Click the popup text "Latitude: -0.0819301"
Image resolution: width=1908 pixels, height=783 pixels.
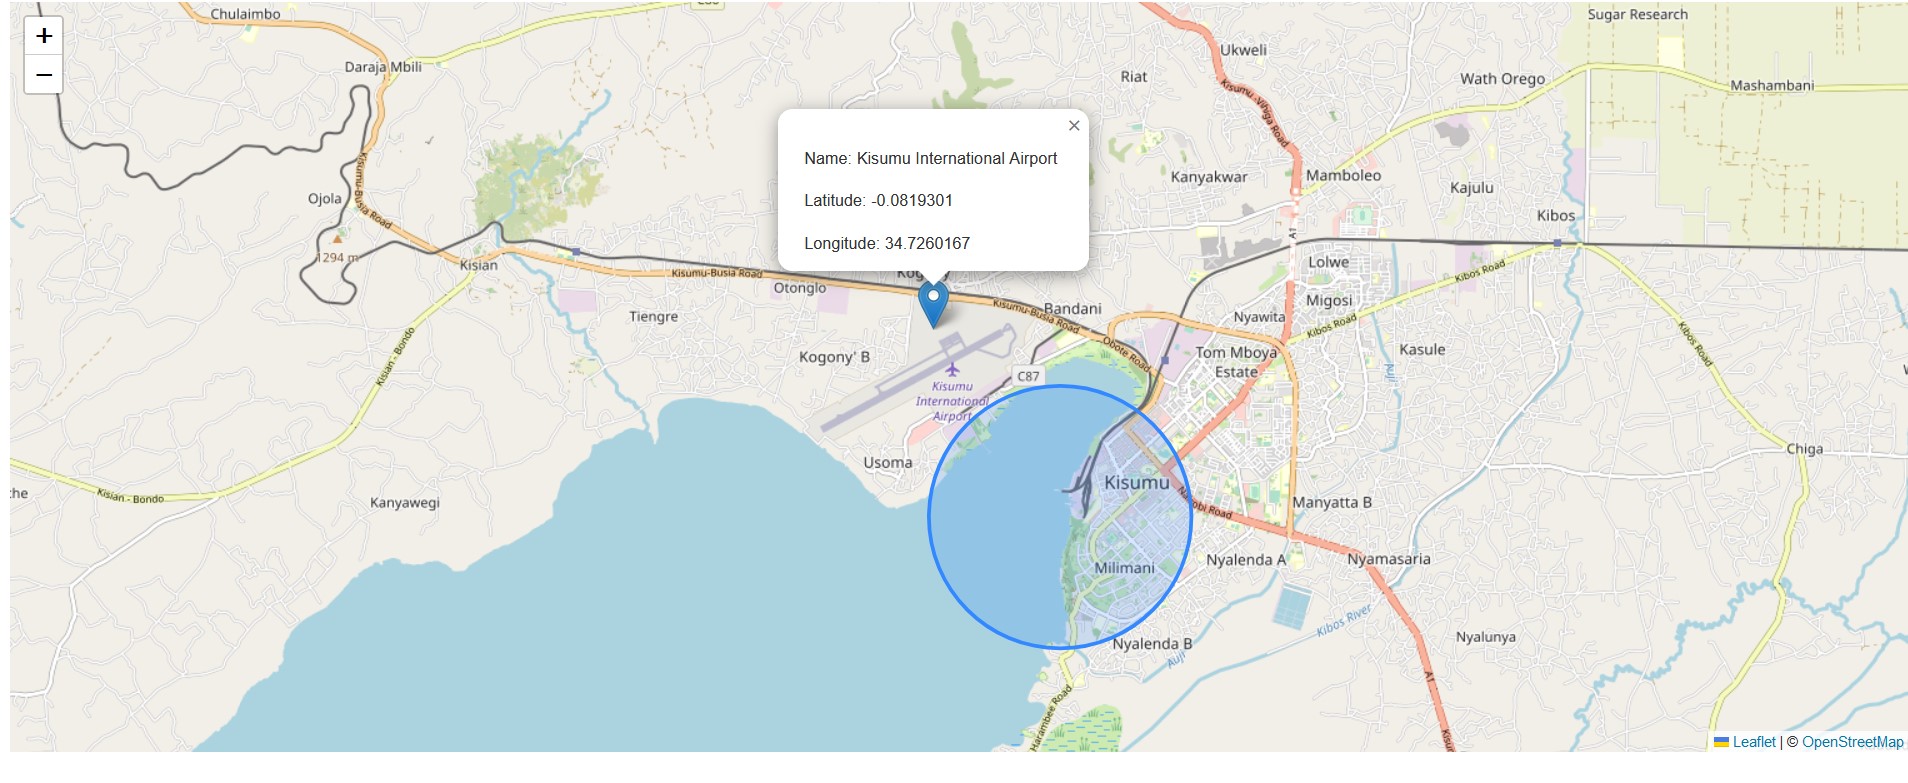[878, 200]
